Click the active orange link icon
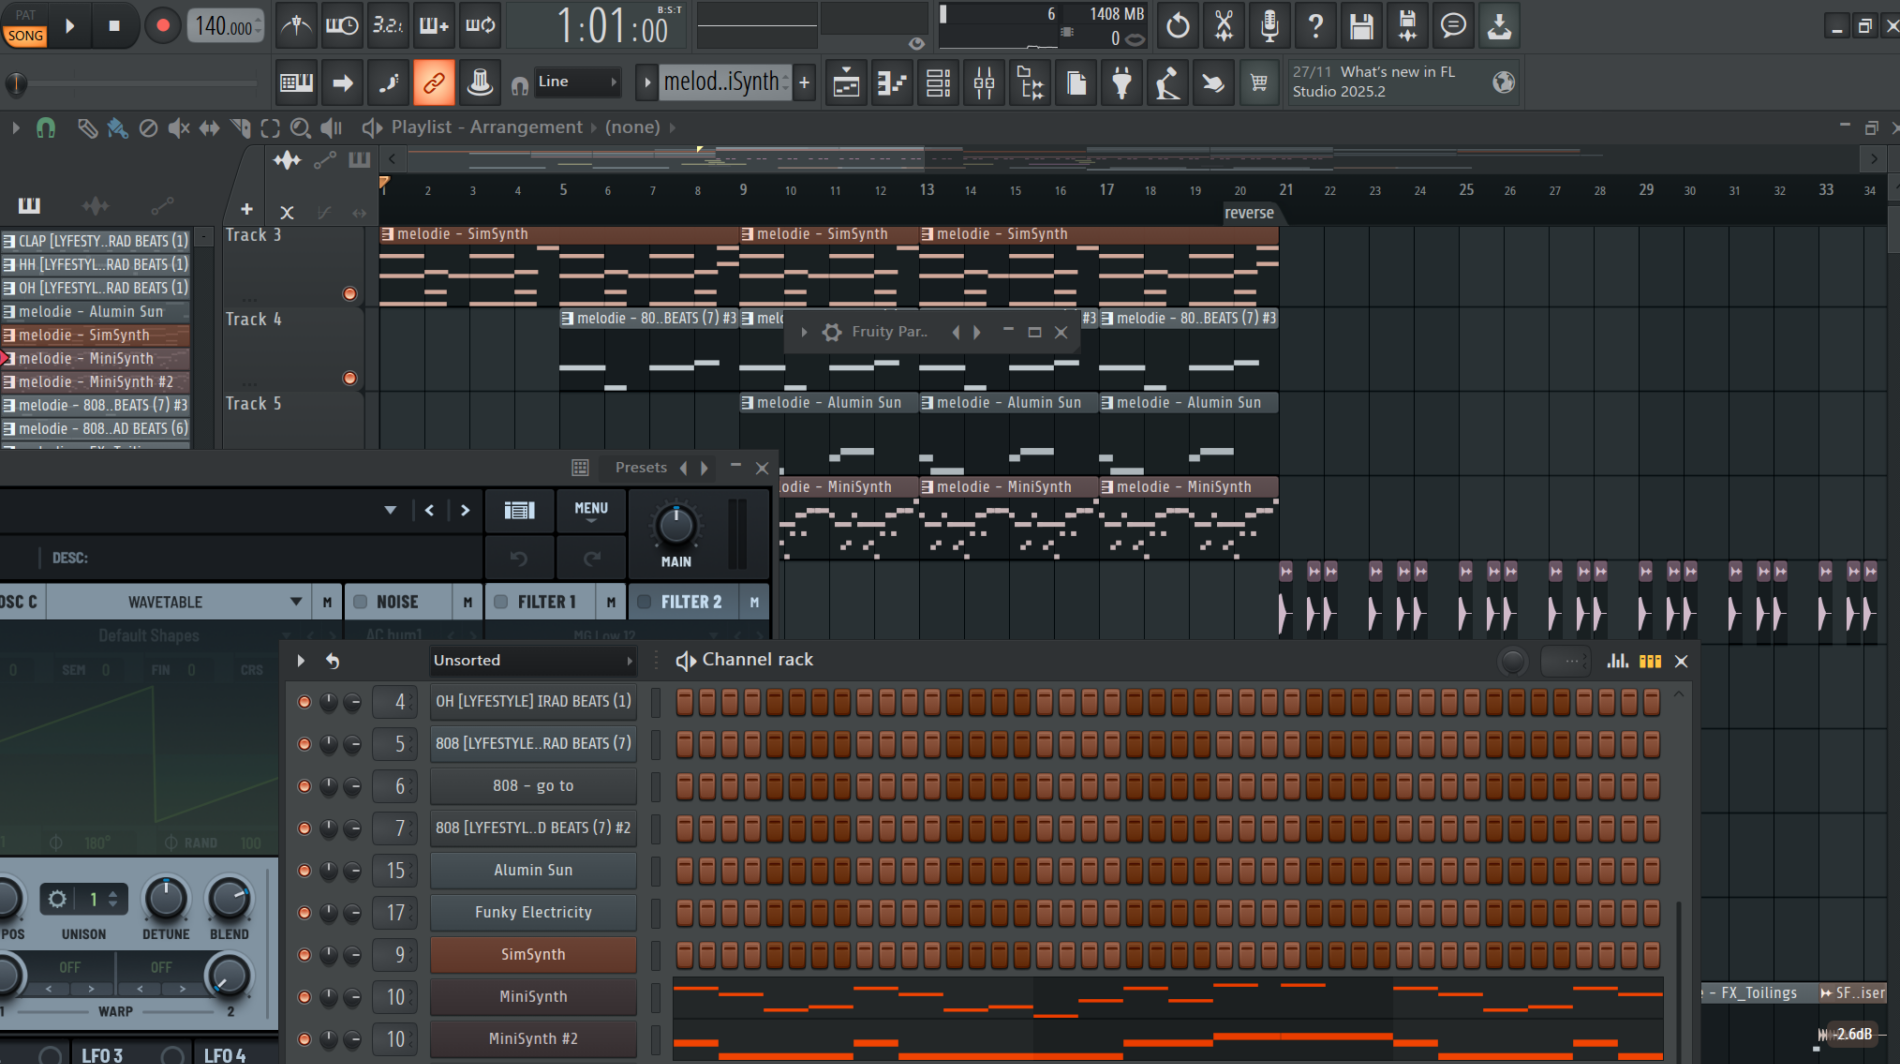Viewport: 1900px width, 1064px height. [434, 83]
